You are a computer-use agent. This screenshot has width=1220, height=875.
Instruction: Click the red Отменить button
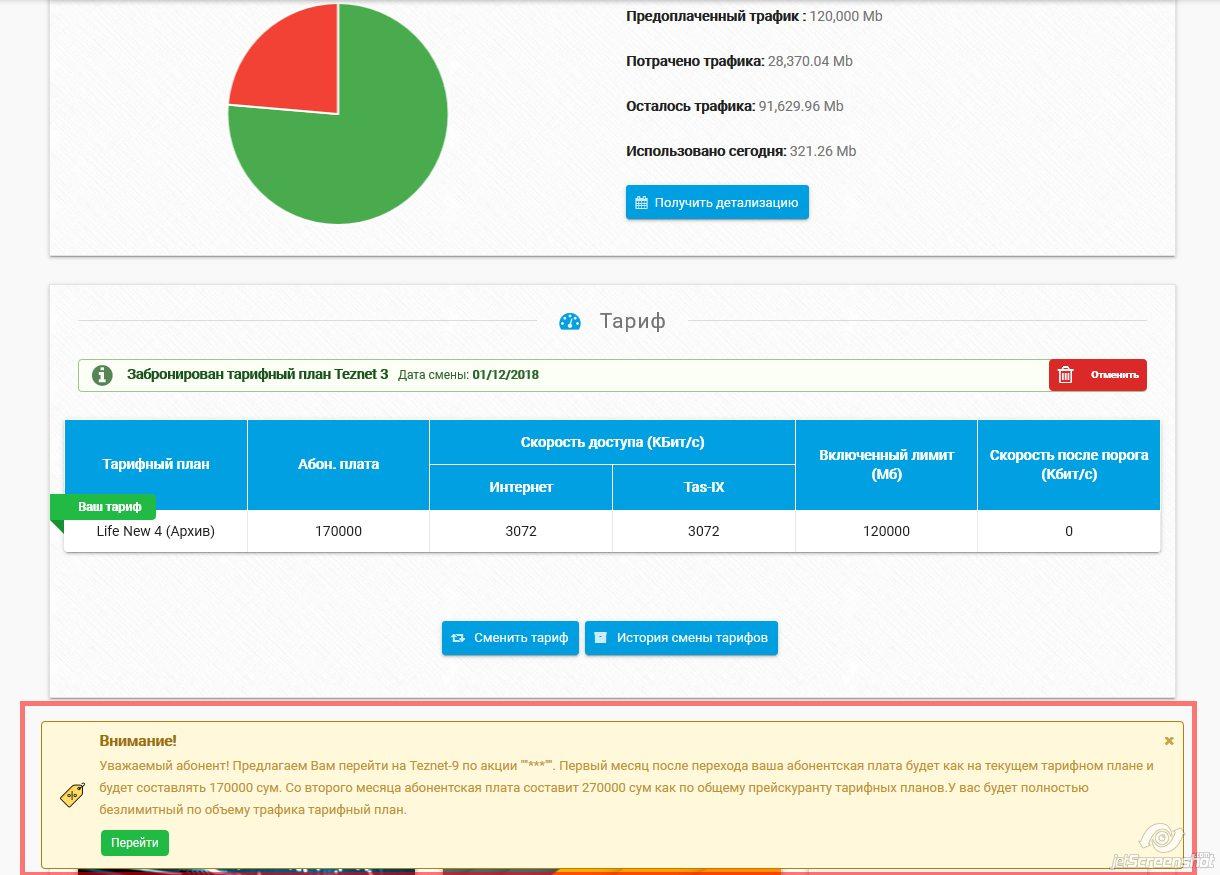1098,375
